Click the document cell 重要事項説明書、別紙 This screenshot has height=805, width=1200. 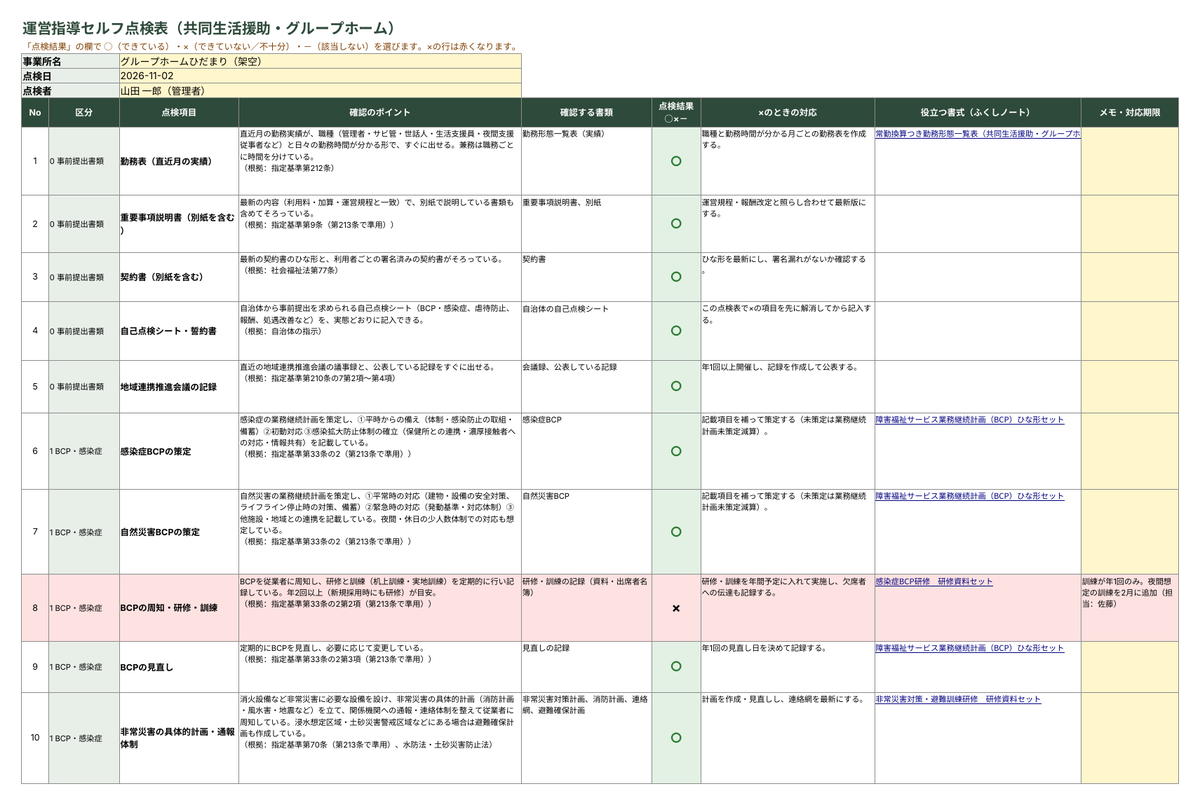coord(586,223)
